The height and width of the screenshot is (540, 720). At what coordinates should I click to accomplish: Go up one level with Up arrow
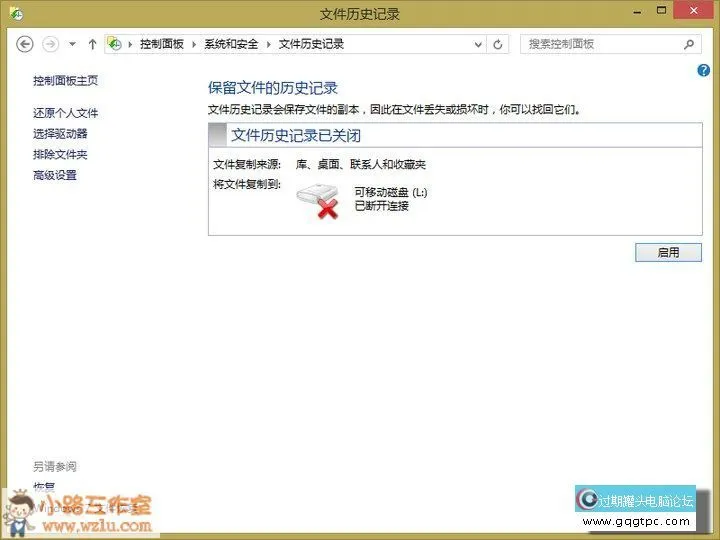92,44
